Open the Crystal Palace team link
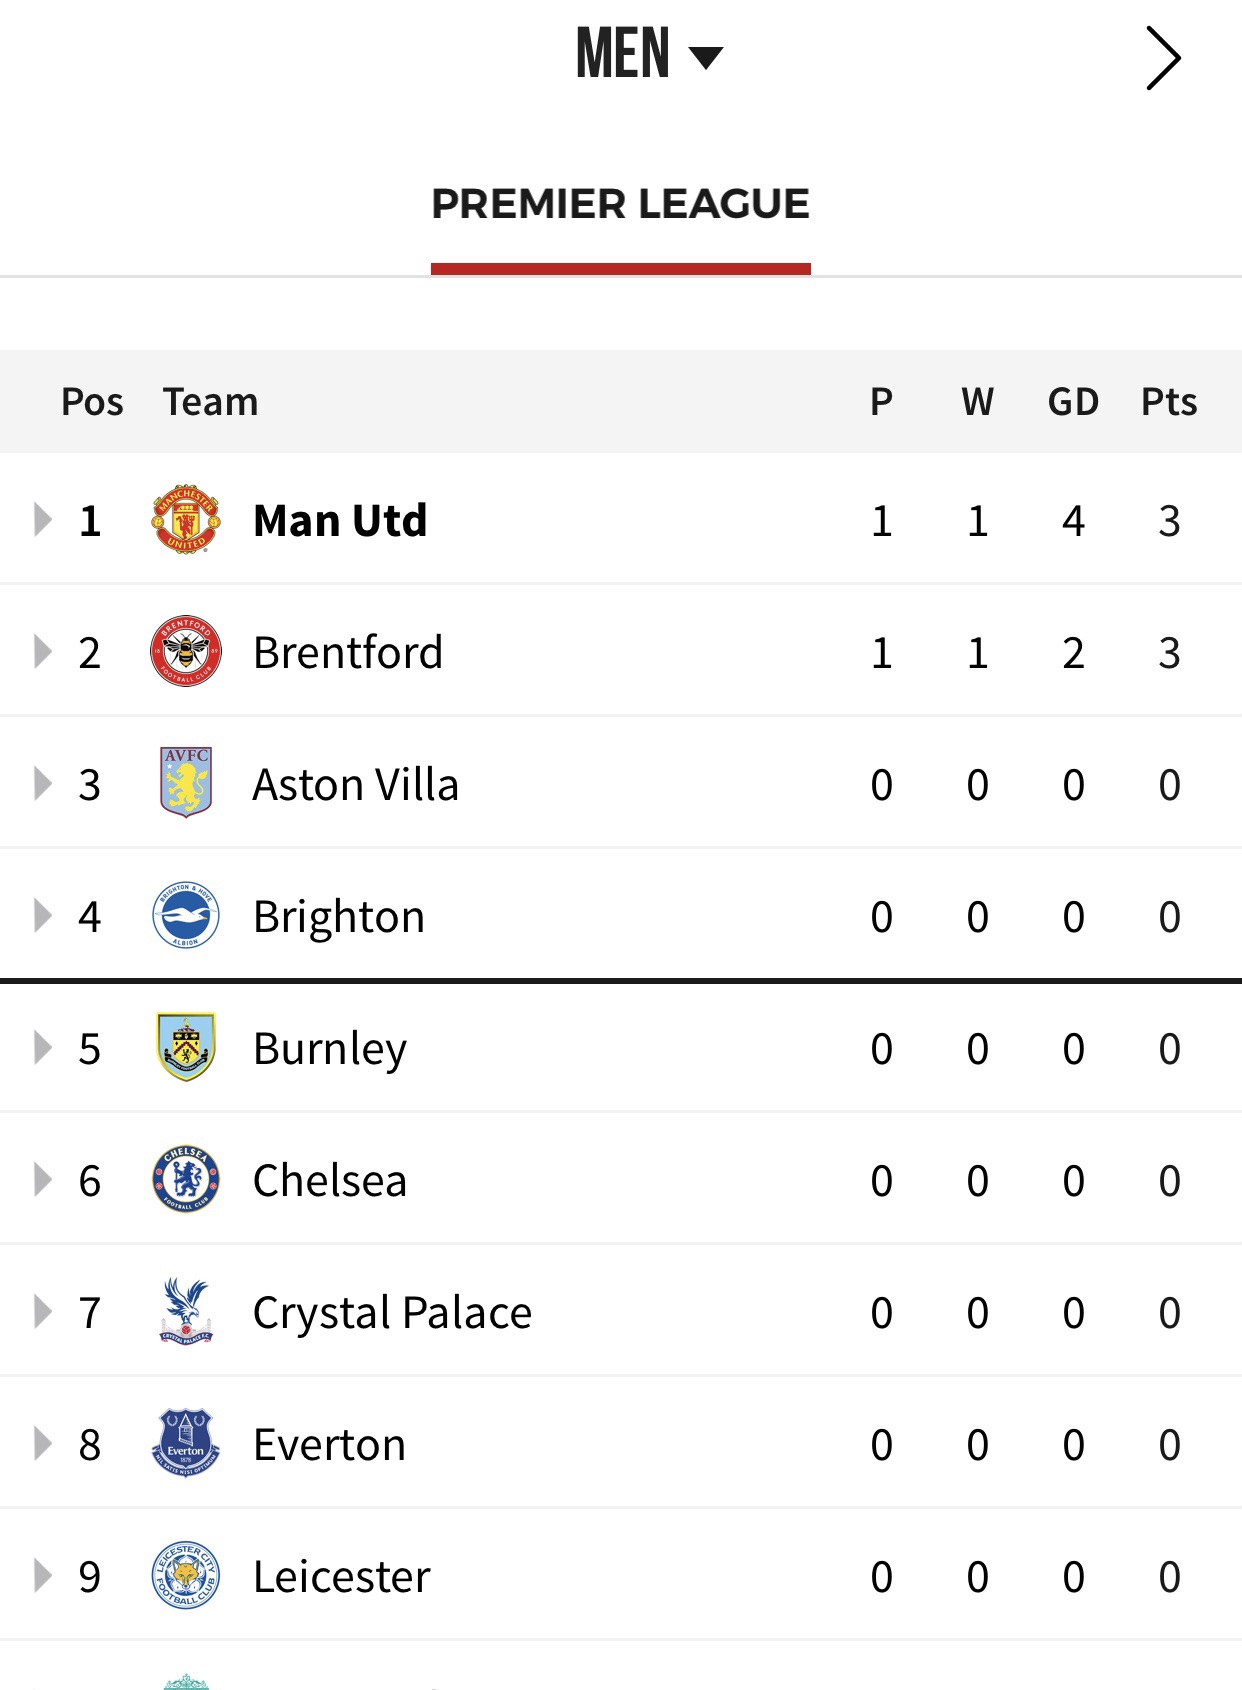 [x=392, y=1312]
